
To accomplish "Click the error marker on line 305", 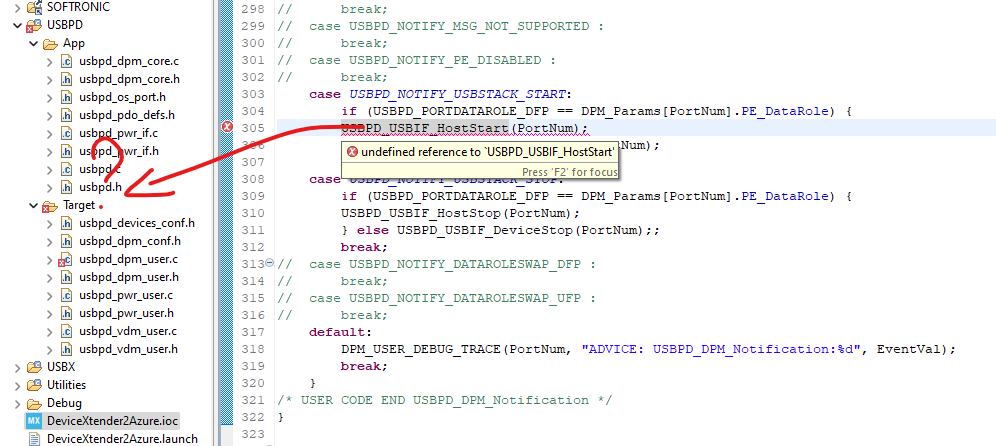I will pyautogui.click(x=227, y=128).
